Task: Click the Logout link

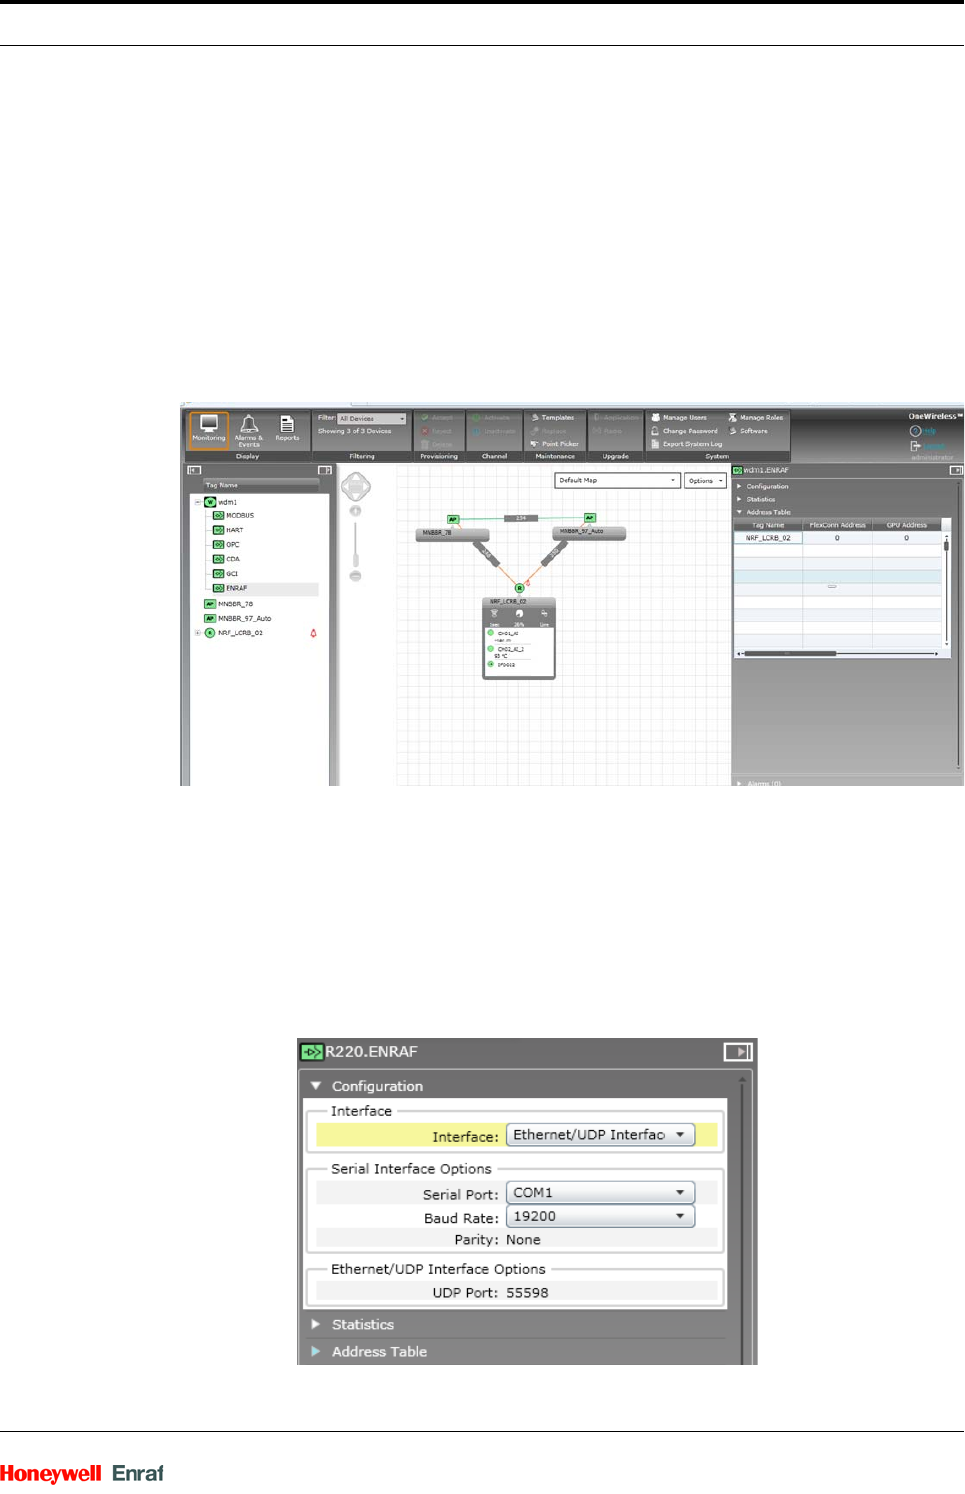Action: point(927,446)
